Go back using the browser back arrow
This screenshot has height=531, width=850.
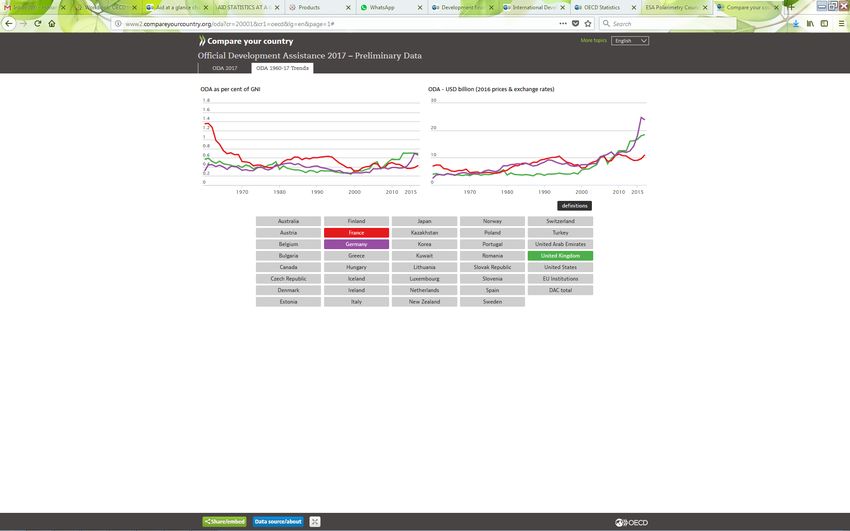tap(9, 23)
